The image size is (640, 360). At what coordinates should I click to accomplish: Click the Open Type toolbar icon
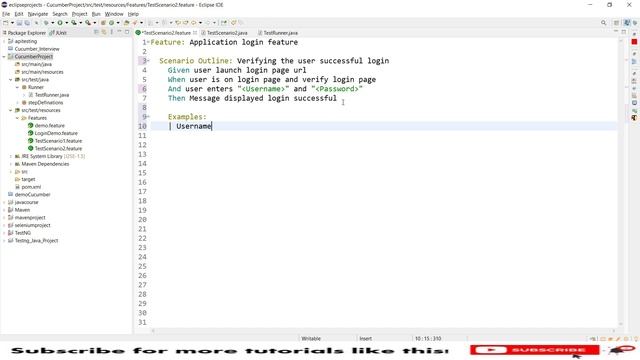click(127, 23)
